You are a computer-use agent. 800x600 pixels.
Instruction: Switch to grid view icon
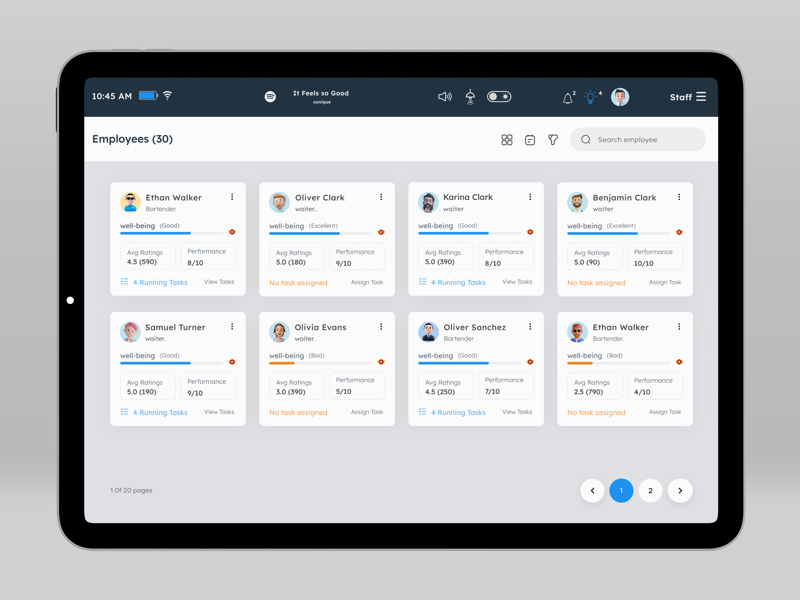507,140
